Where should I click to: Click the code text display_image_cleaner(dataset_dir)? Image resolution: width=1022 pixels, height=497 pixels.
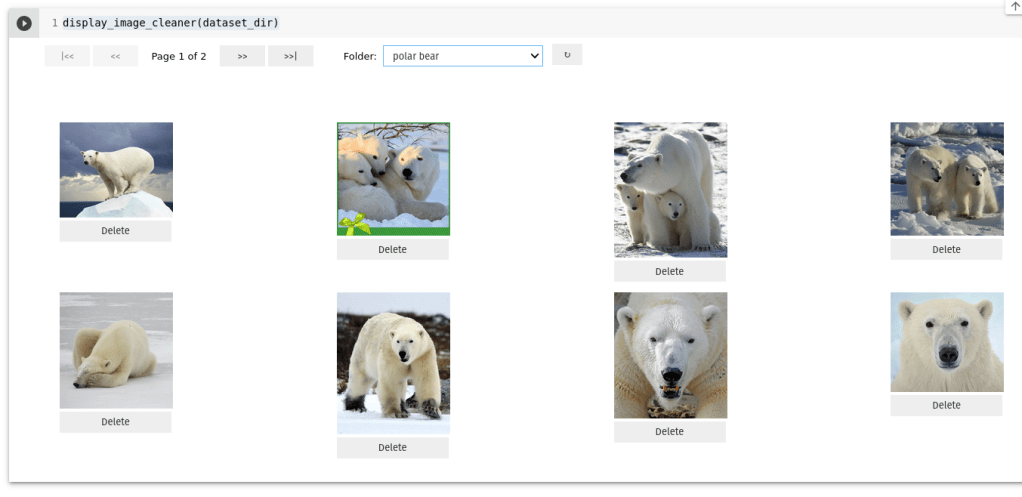click(x=170, y=22)
